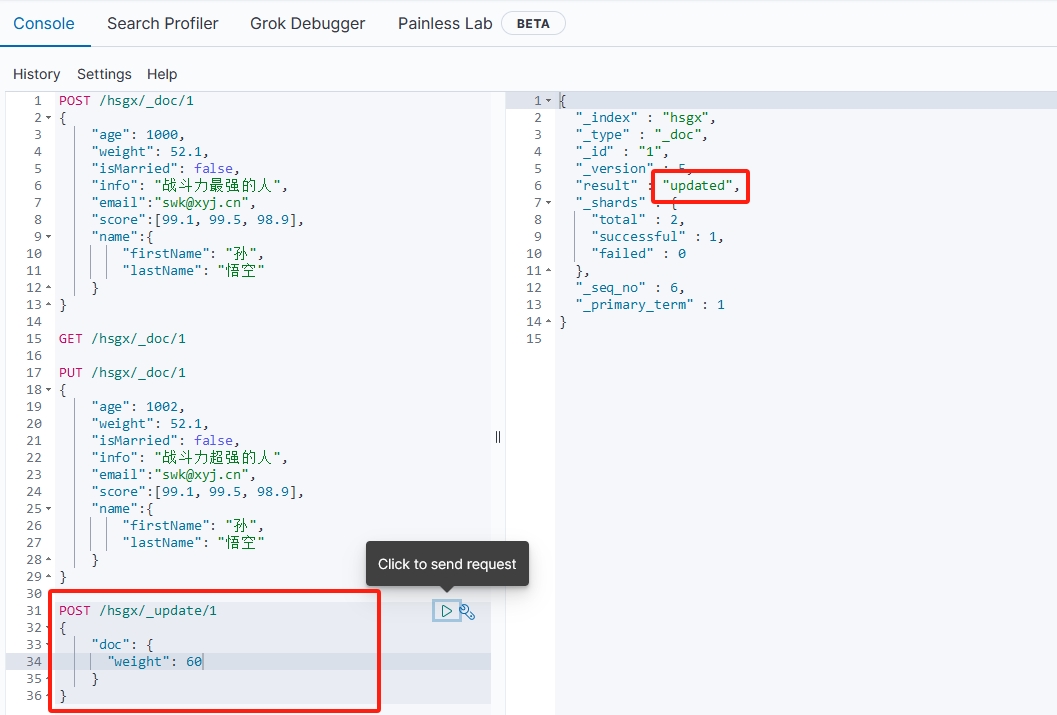Collapse the "name" object at line 9
Viewport: 1057px width, 715px height.
pos(49,237)
